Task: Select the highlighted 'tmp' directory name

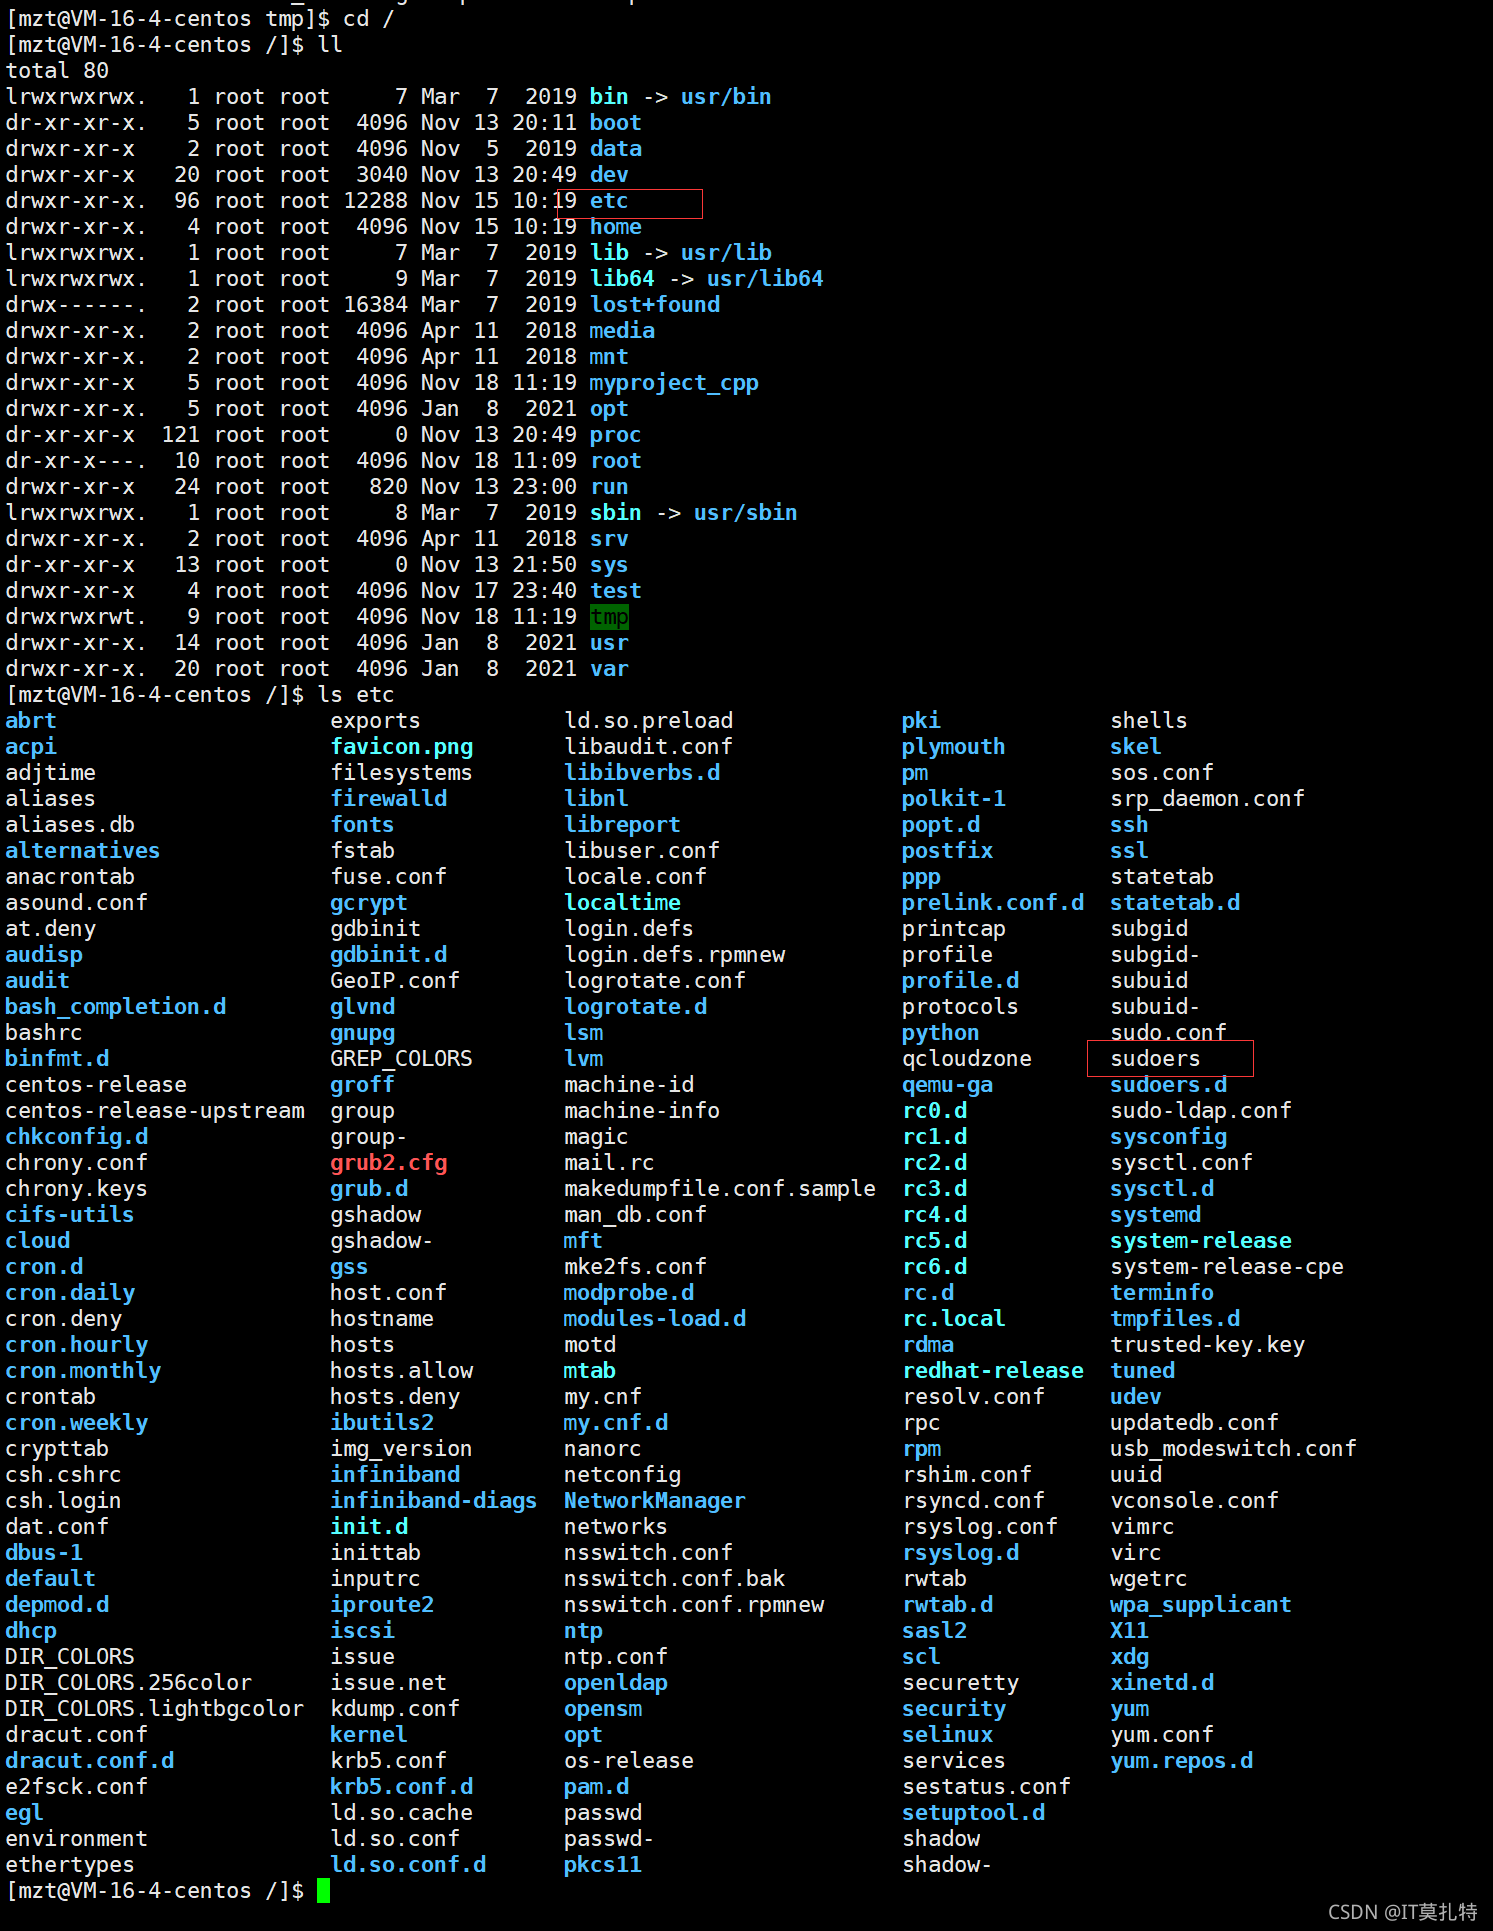Action: [609, 617]
